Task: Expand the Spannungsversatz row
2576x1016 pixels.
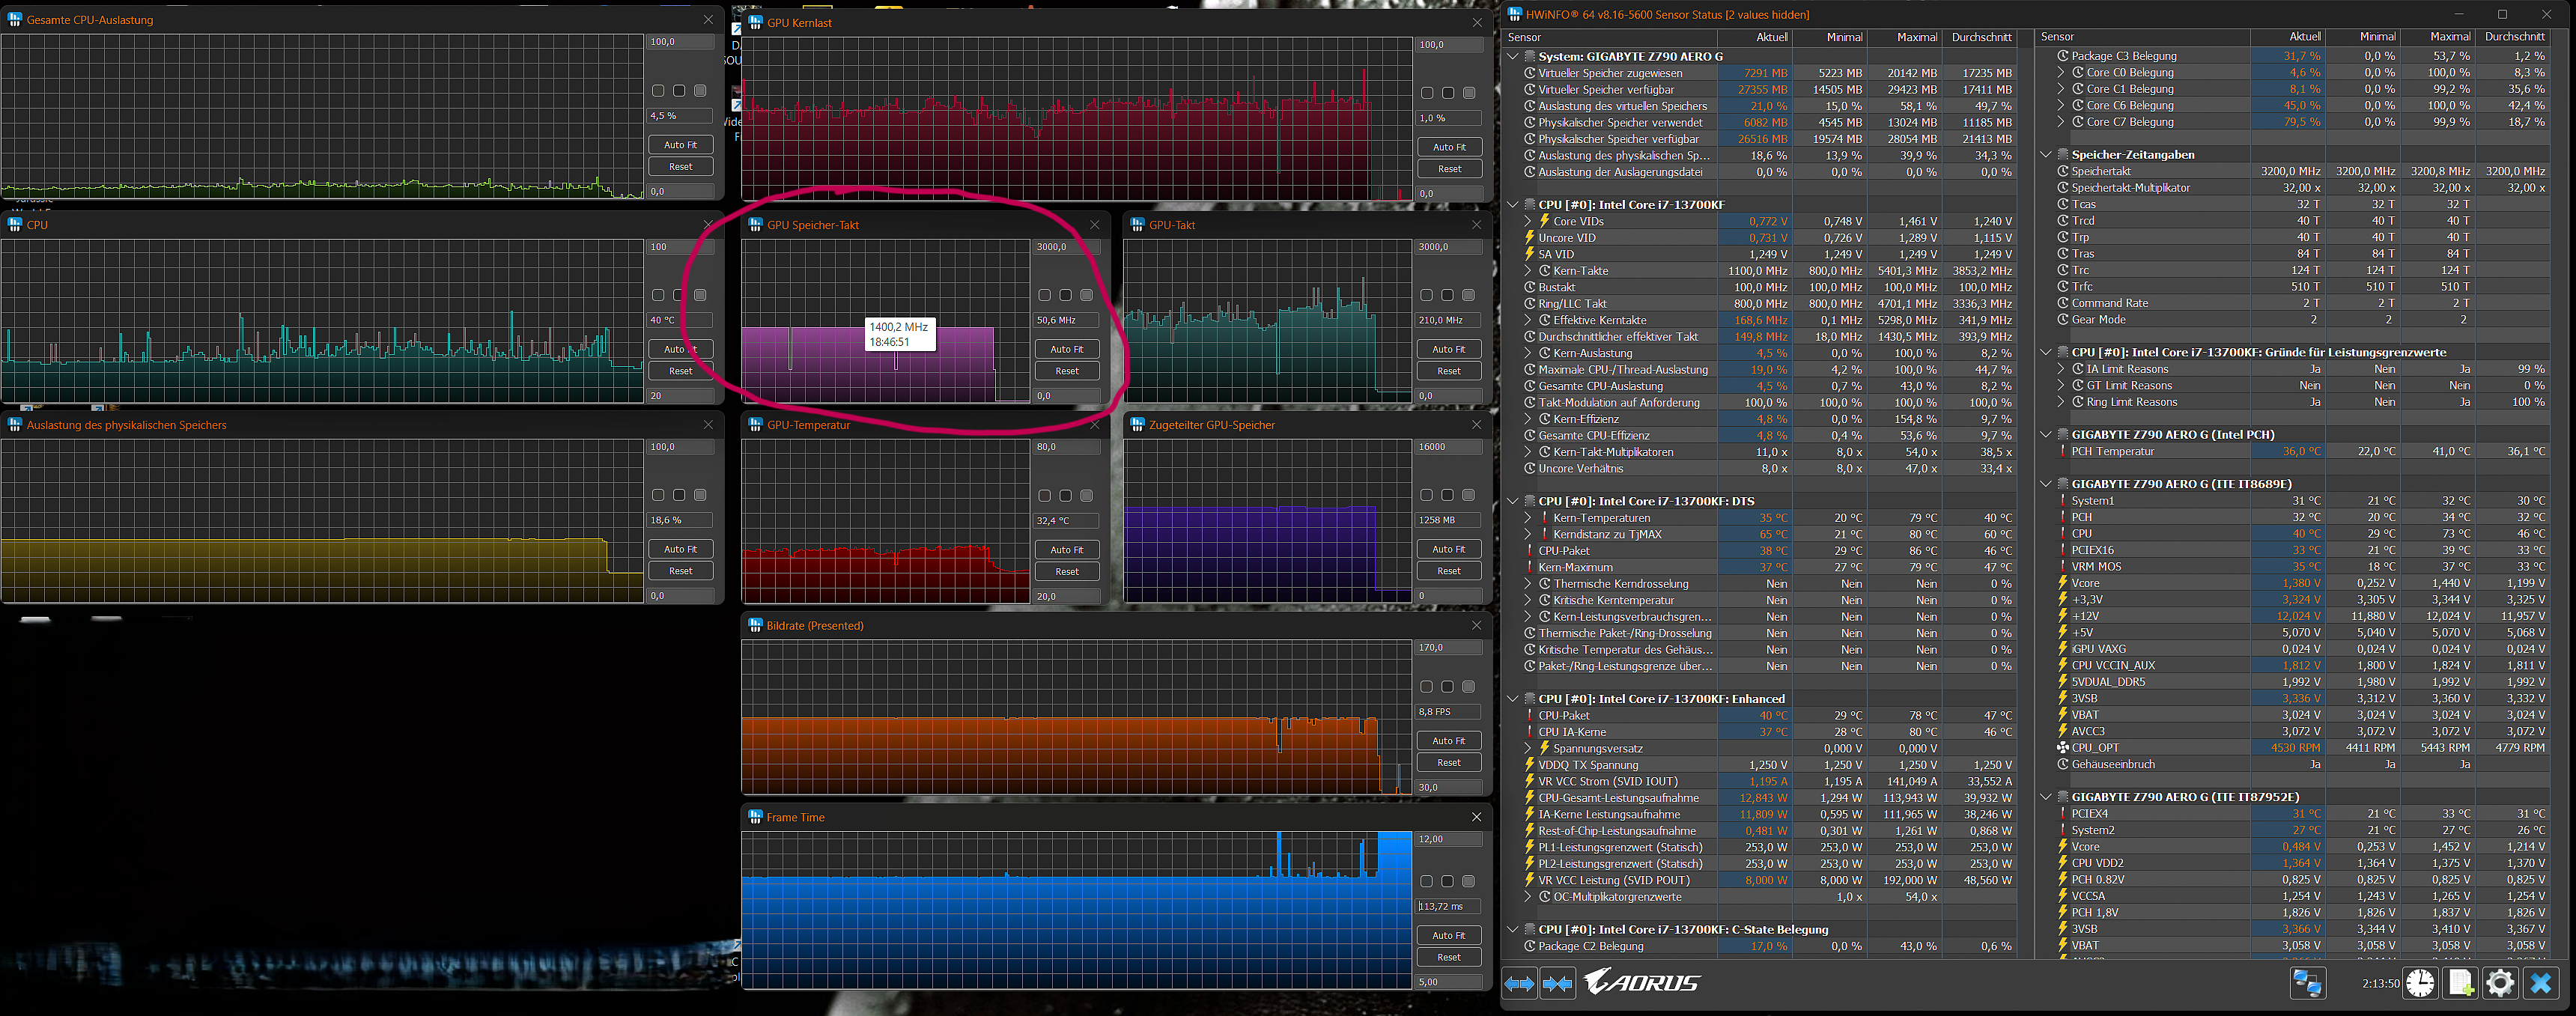Action: (1528, 748)
